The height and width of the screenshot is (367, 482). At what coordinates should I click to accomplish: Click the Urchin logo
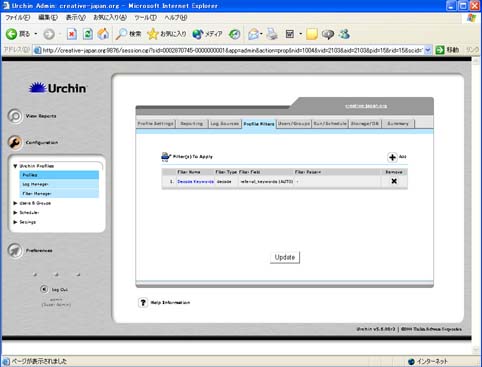(57, 88)
